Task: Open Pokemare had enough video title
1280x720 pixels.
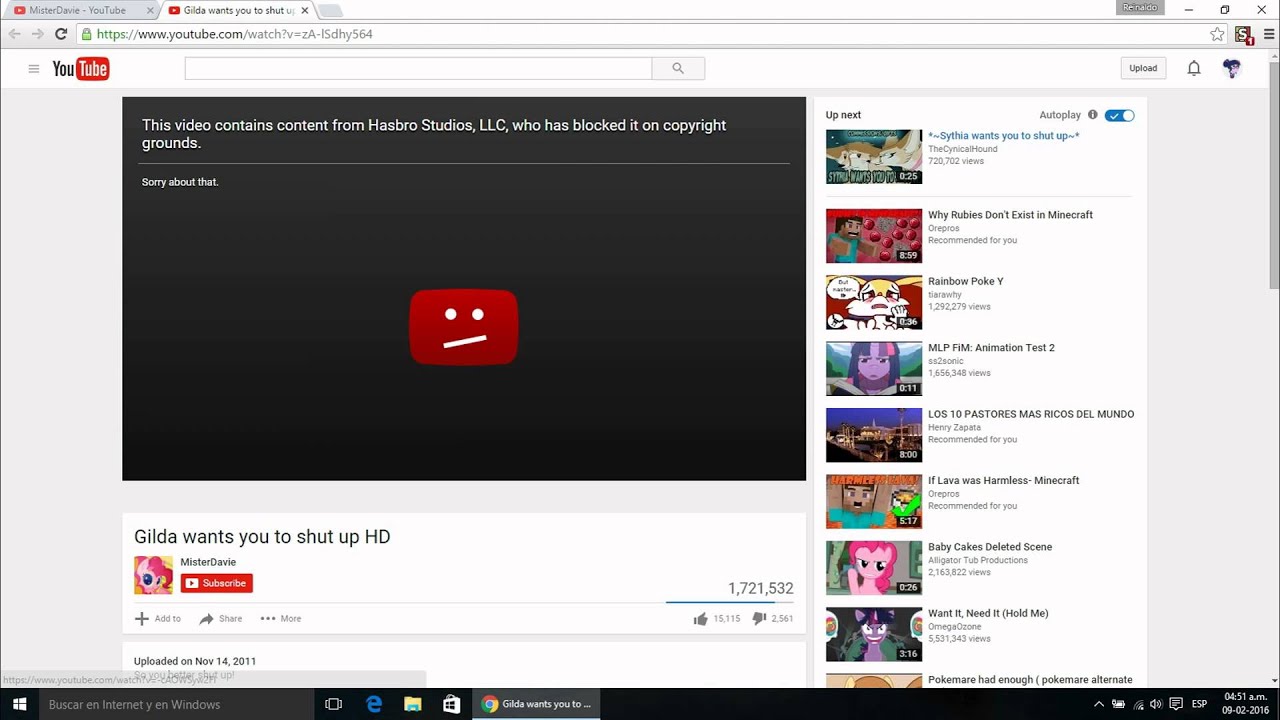Action: pyautogui.click(x=1030, y=680)
